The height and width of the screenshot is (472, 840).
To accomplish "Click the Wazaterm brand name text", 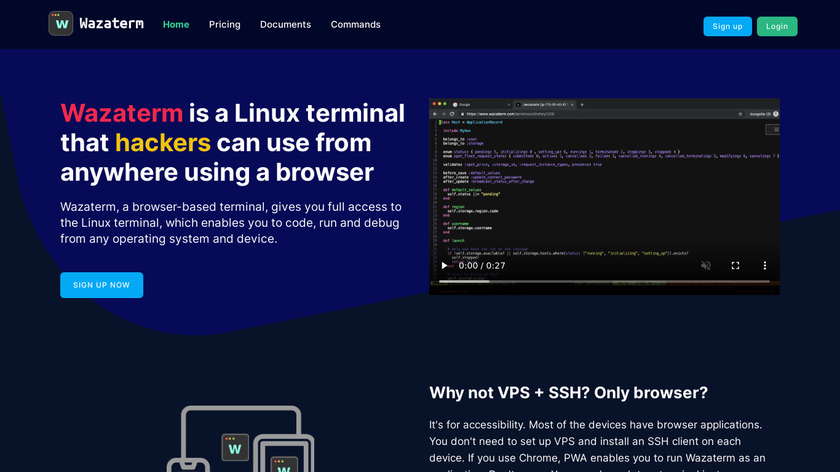I will [111, 24].
